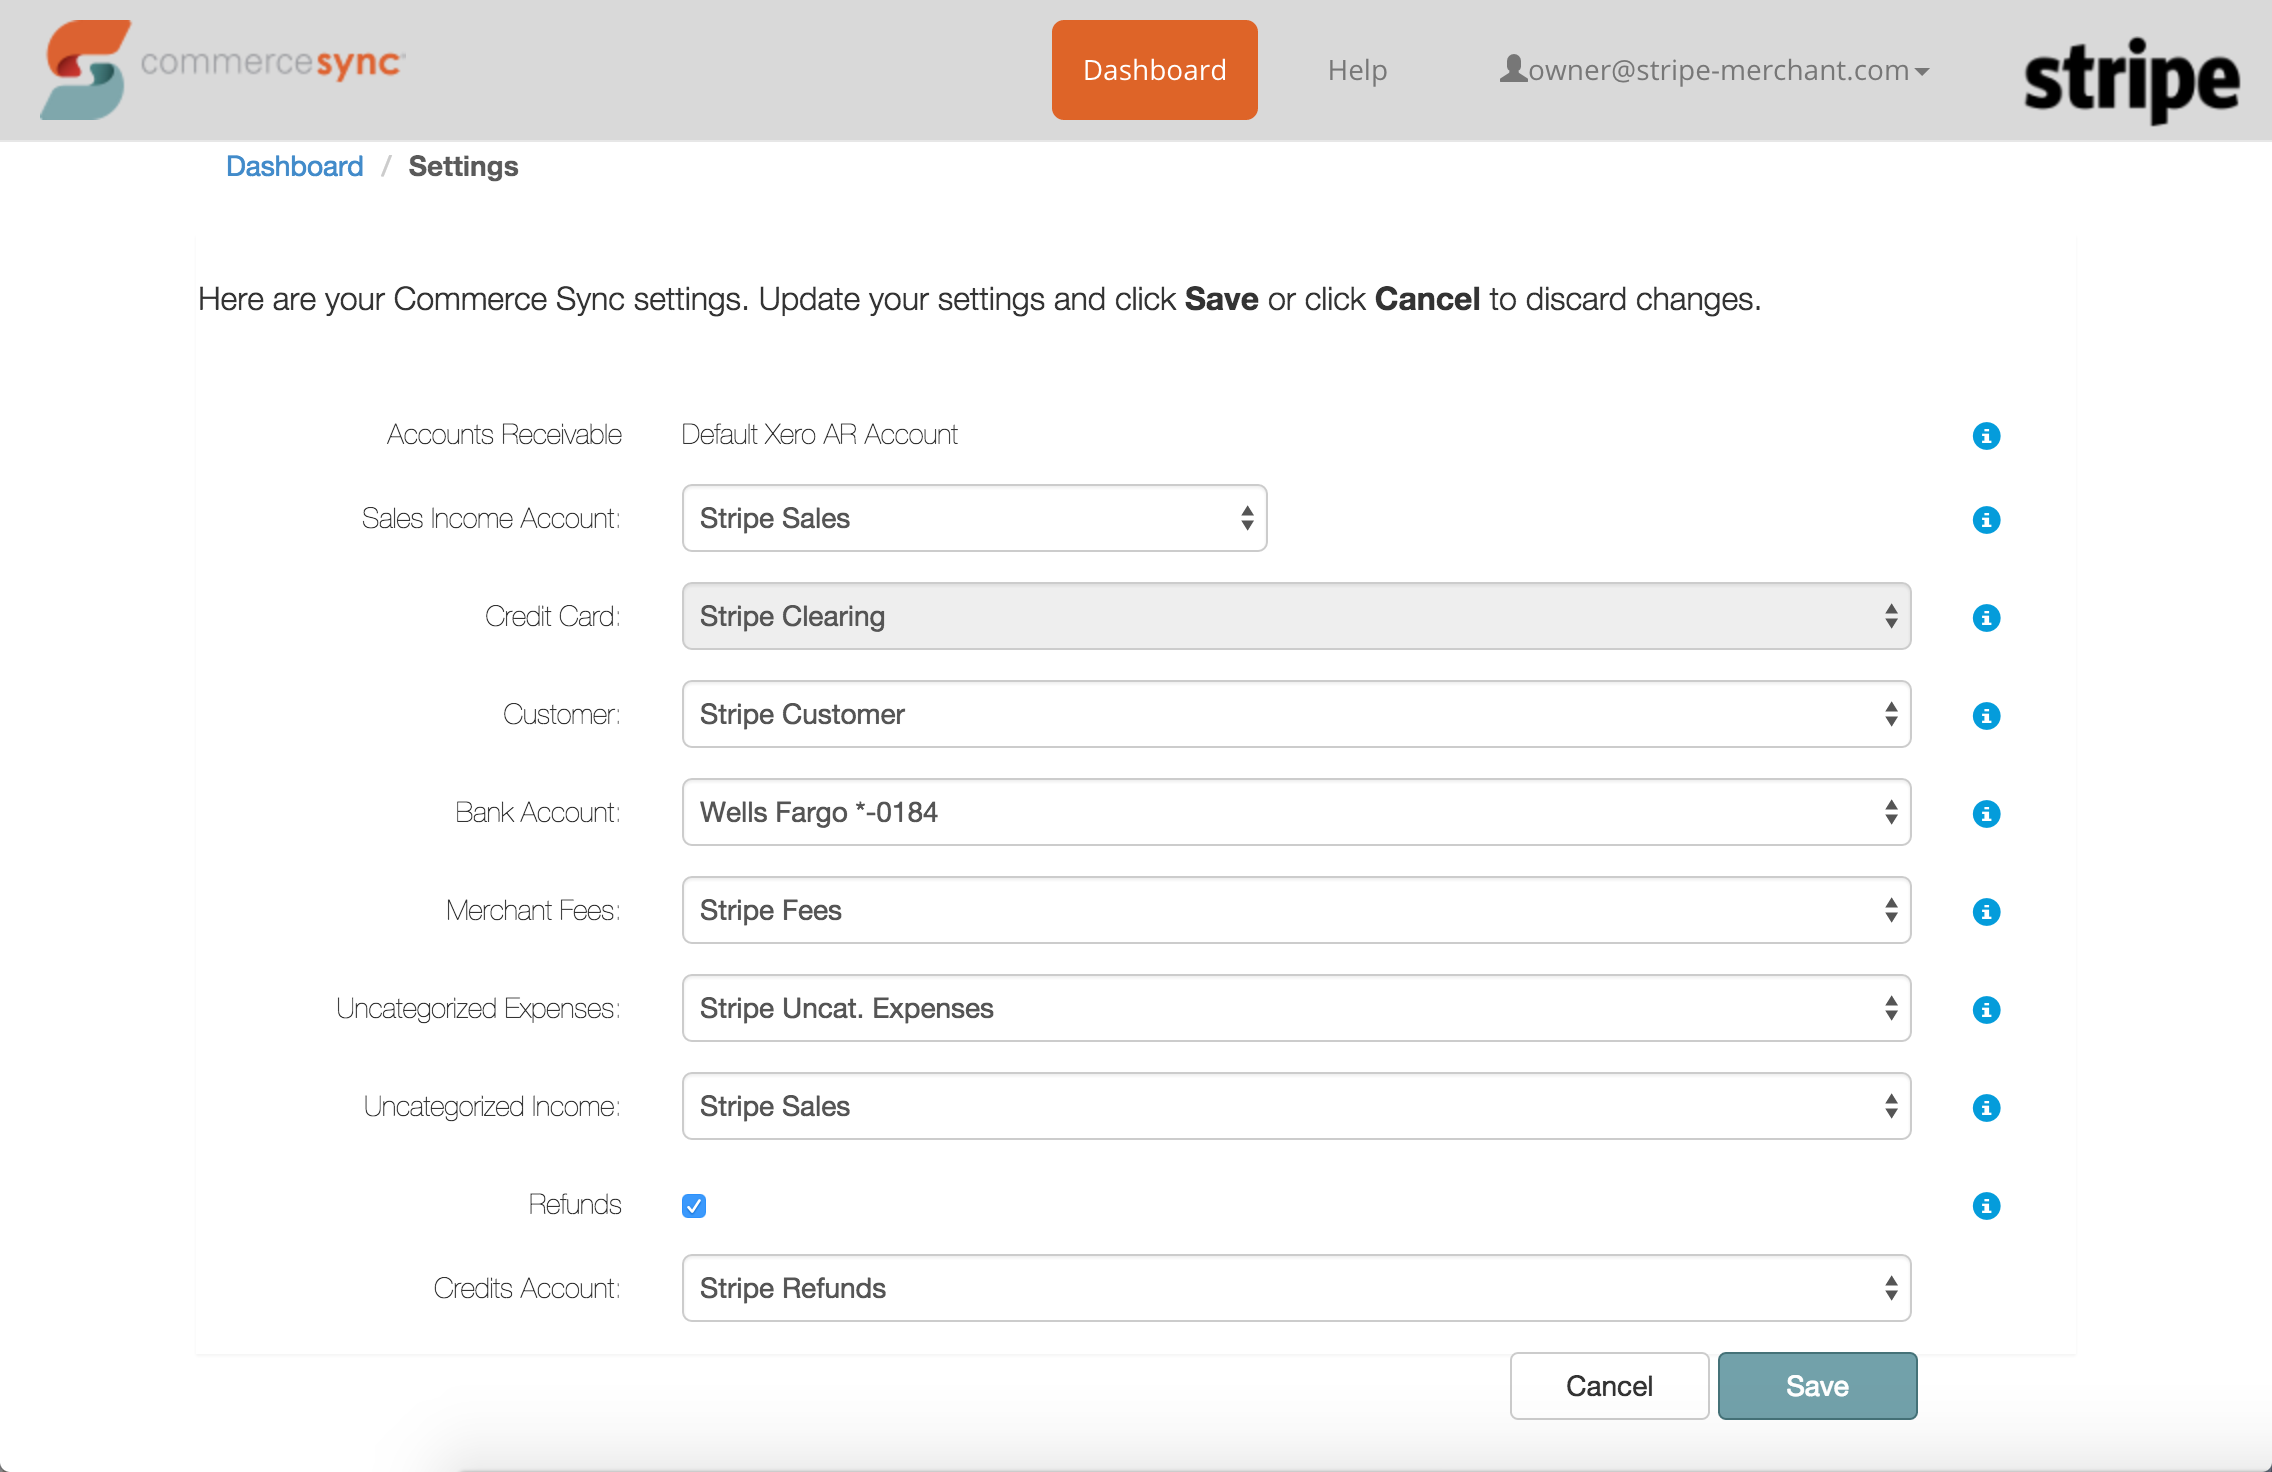Open info icon for Uncategorized Expenses

(1986, 1010)
